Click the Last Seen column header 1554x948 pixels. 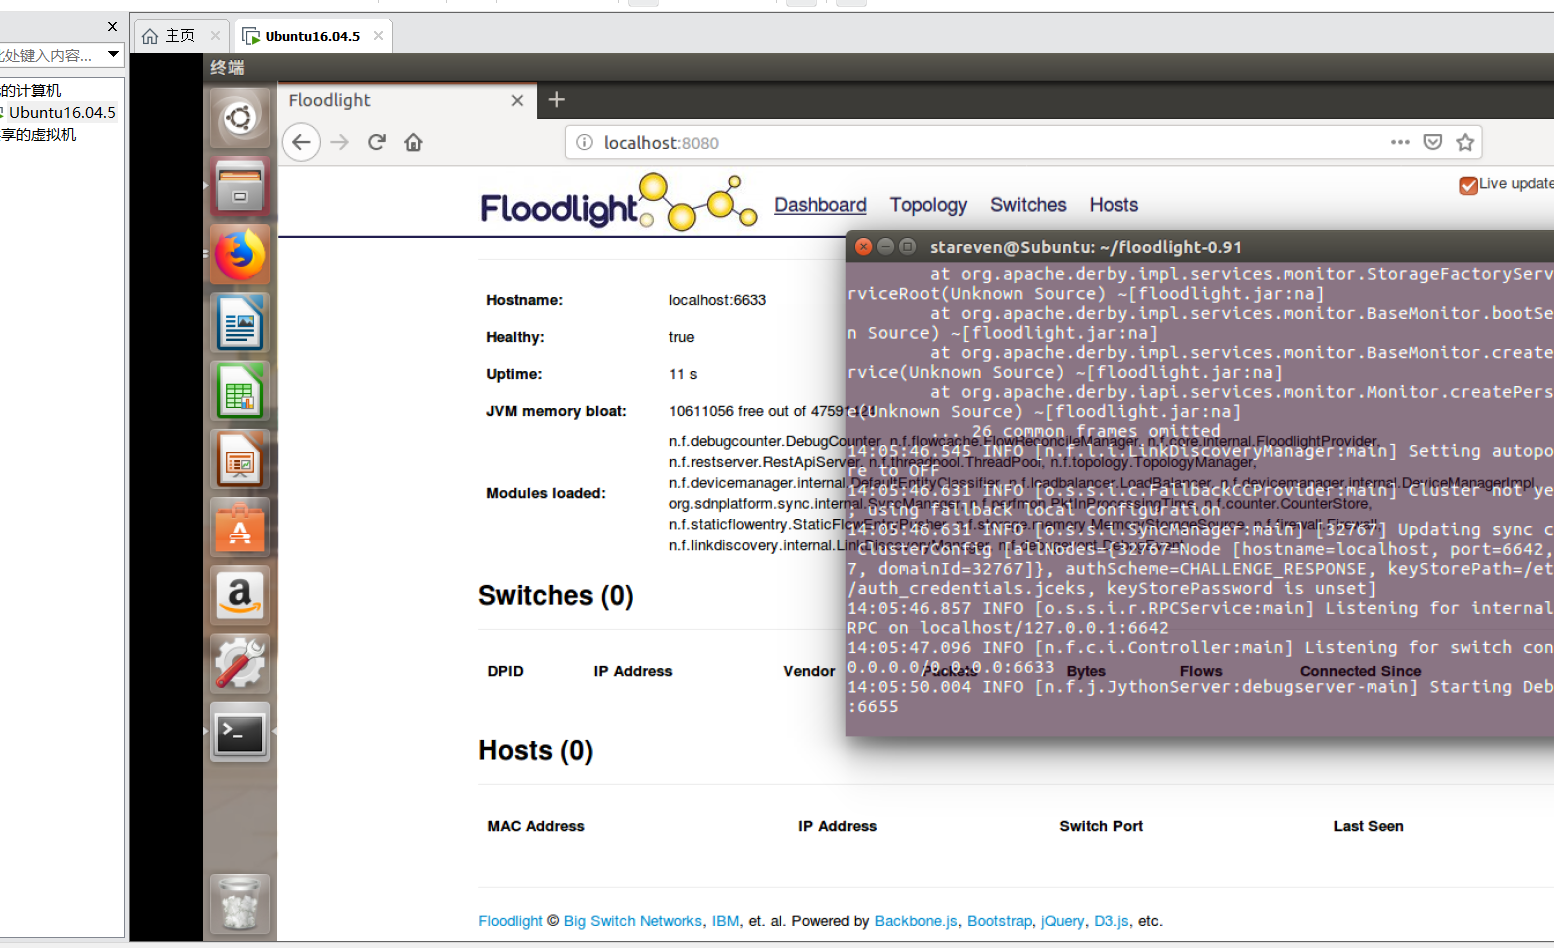coord(1368,826)
